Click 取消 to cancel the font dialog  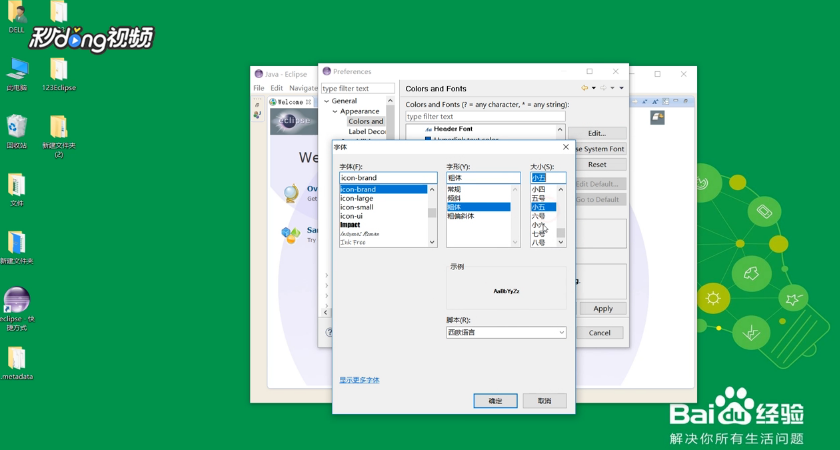pyautogui.click(x=544, y=401)
